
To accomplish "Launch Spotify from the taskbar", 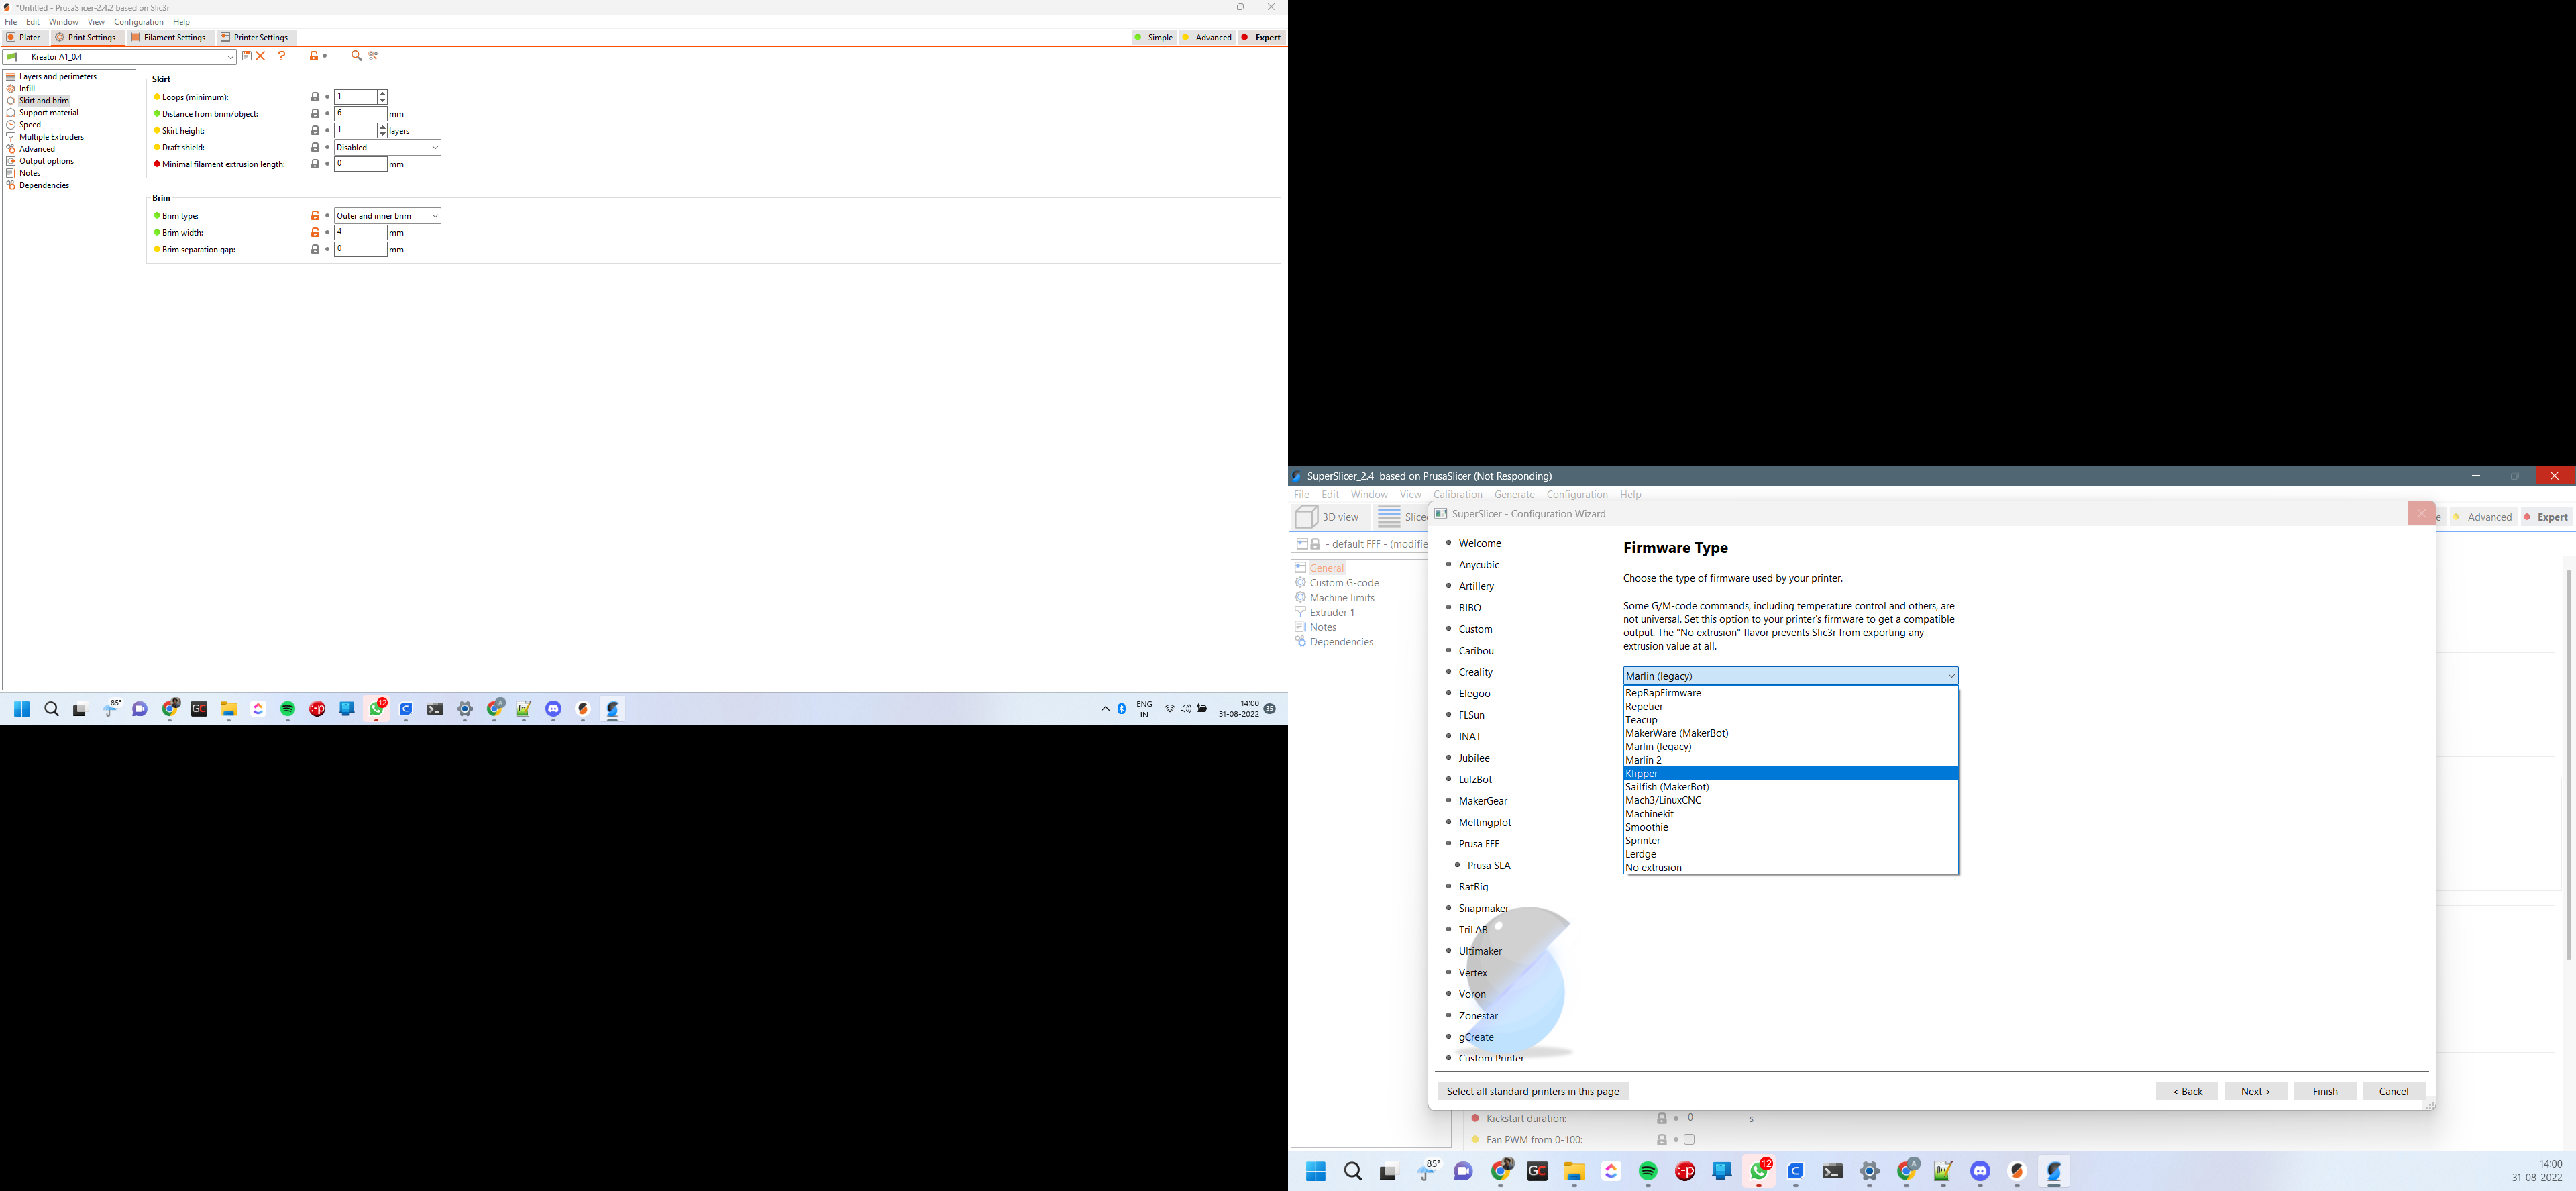I will point(287,709).
